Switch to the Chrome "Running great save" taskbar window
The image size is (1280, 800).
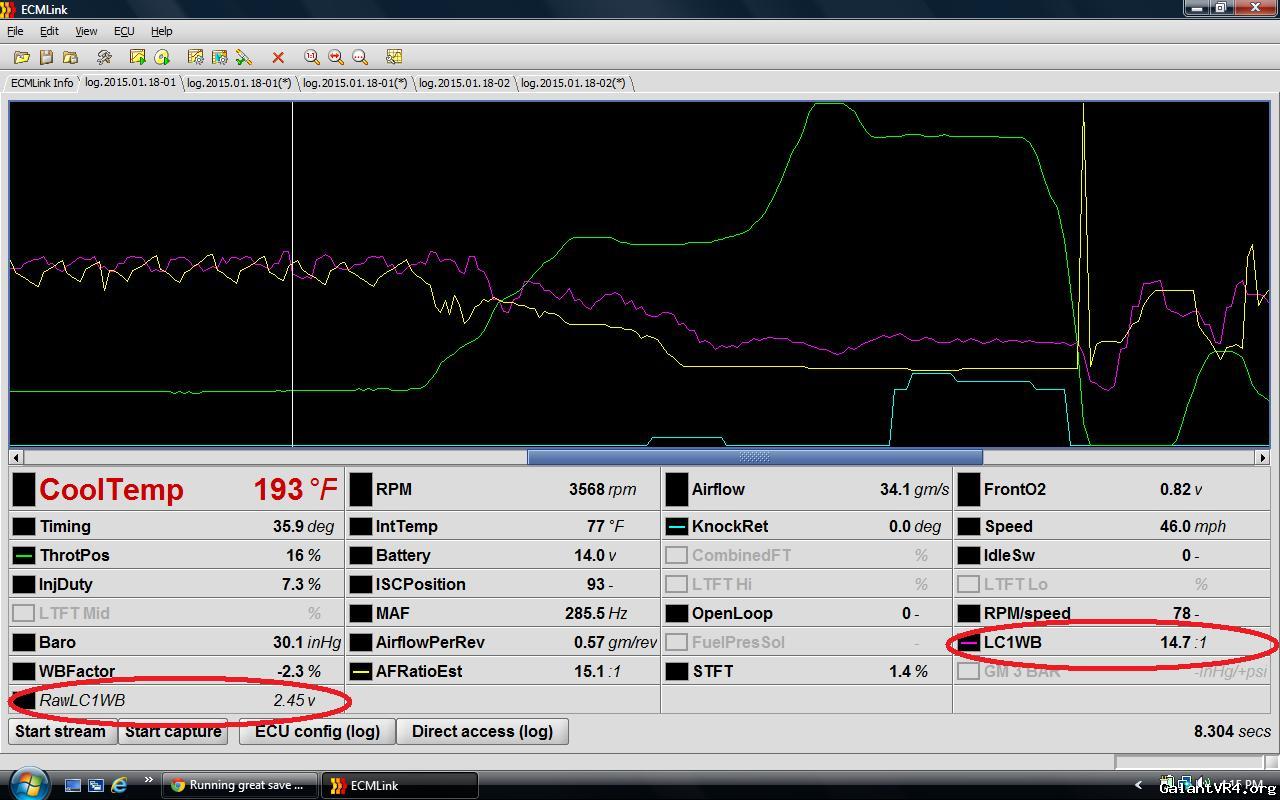[240, 785]
